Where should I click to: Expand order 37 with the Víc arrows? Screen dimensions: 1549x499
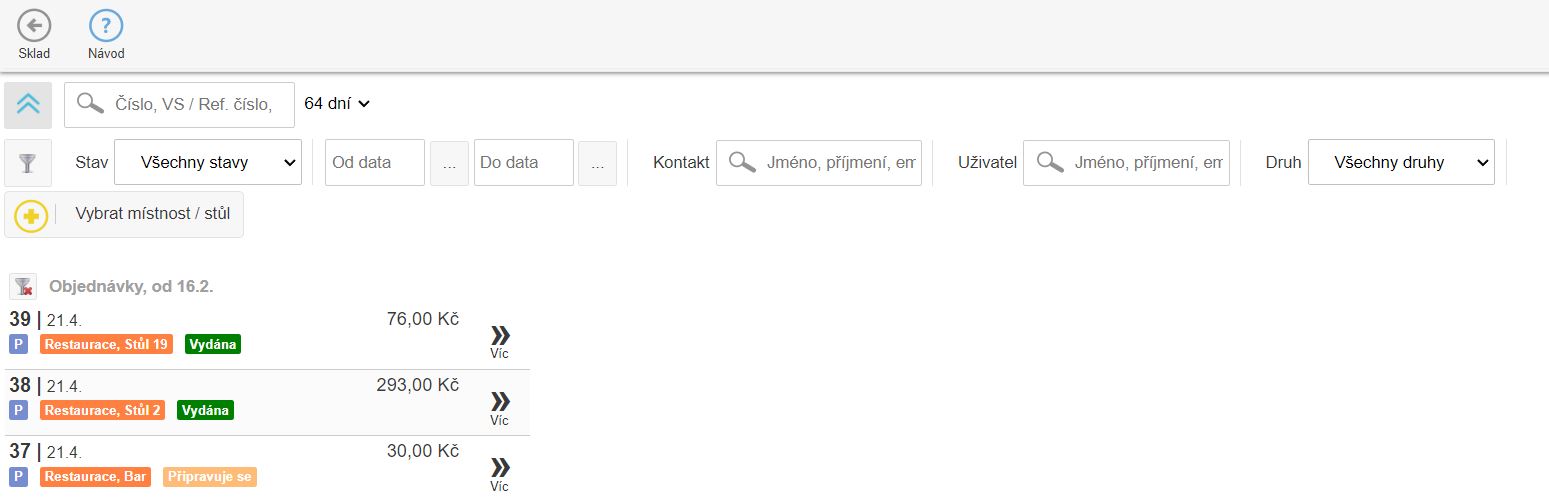[500, 471]
